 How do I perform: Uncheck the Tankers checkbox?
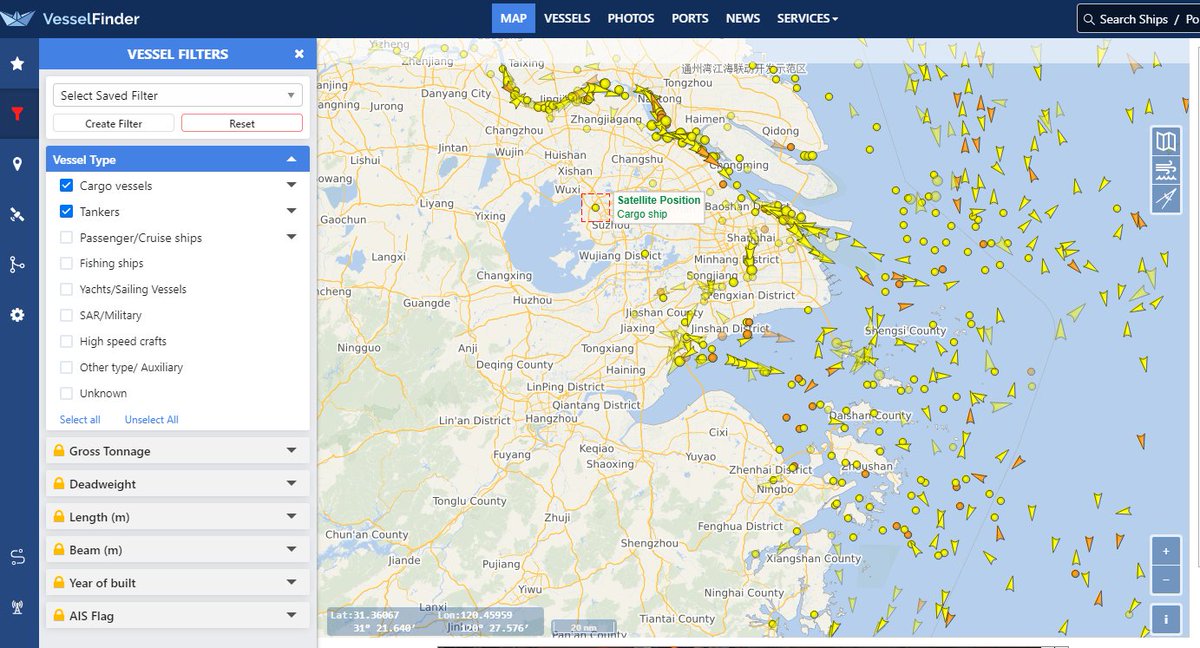pyautogui.click(x=66, y=212)
